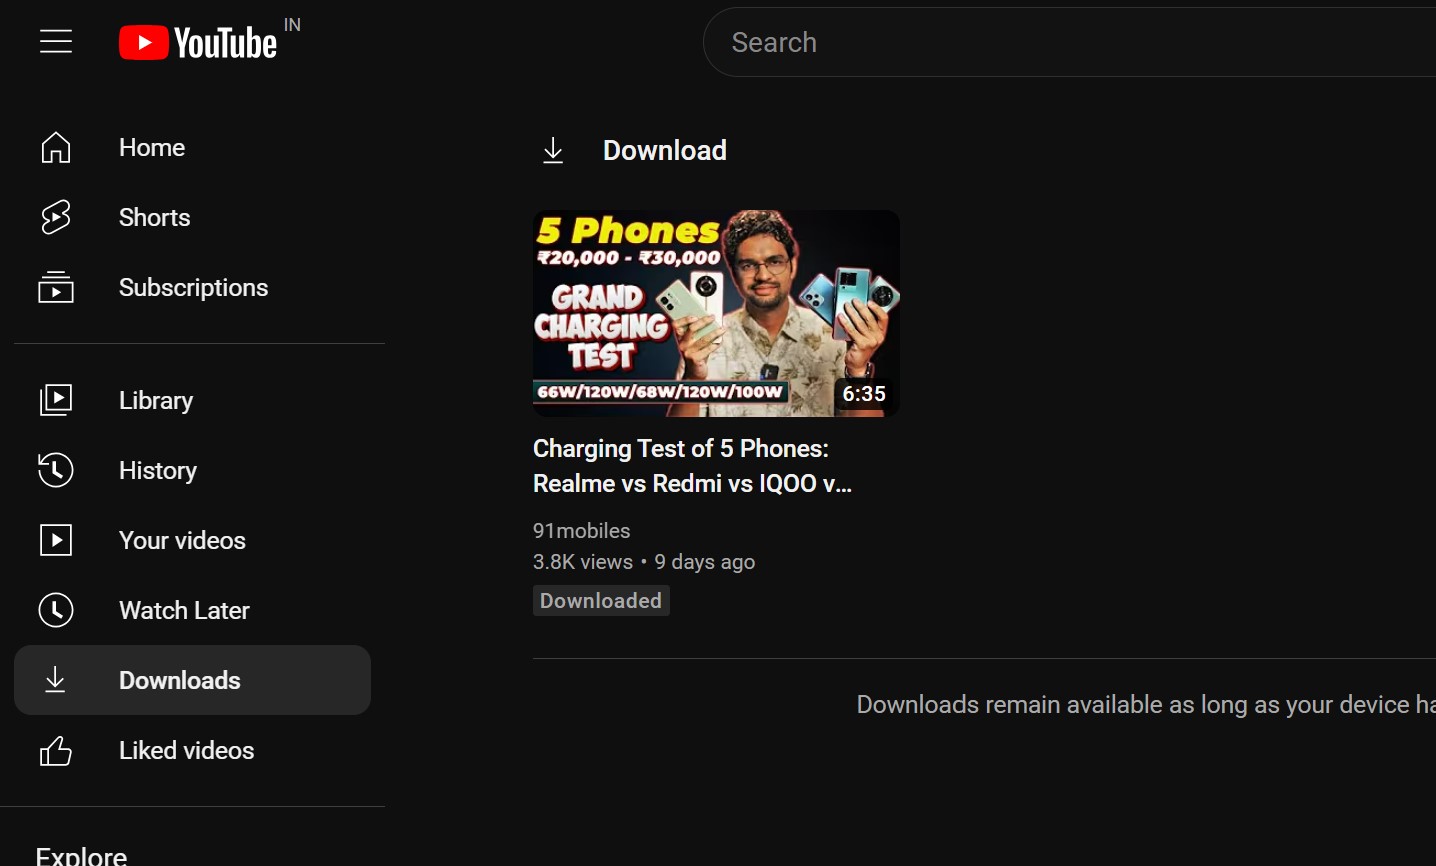Expand the Explore section
This screenshot has height=866, width=1436.
[x=81, y=855]
